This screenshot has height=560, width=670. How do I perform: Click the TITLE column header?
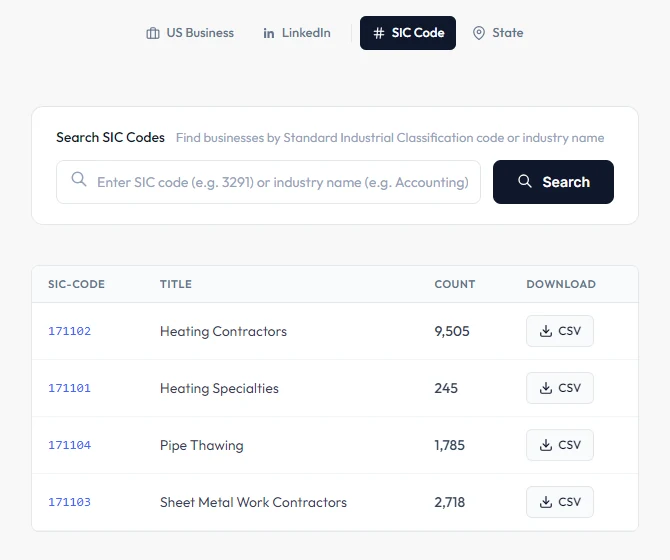[x=176, y=284]
